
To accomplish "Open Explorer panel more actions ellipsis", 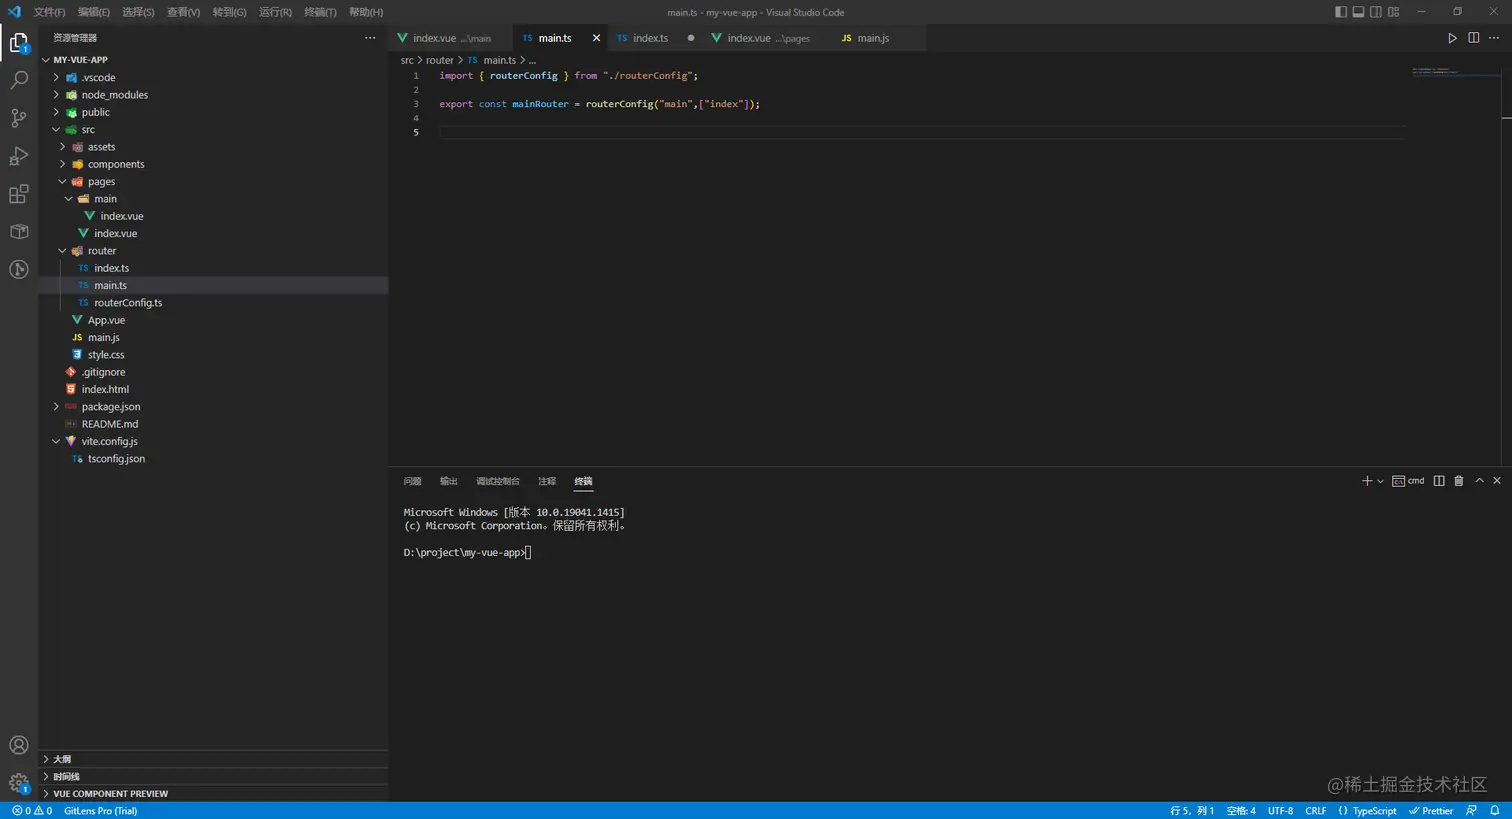I will coord(370,38).
